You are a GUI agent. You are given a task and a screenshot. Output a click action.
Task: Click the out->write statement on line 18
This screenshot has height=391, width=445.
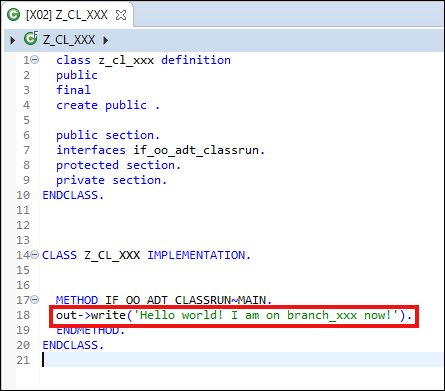(x=234, y=315)
